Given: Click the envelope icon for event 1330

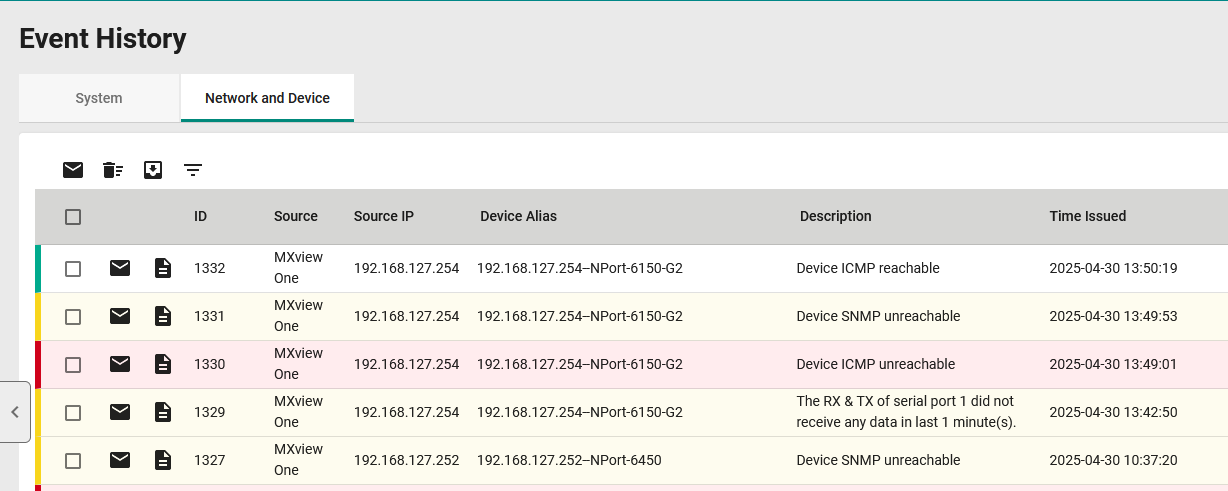Looking at the screenshot, I should [120, 364].
